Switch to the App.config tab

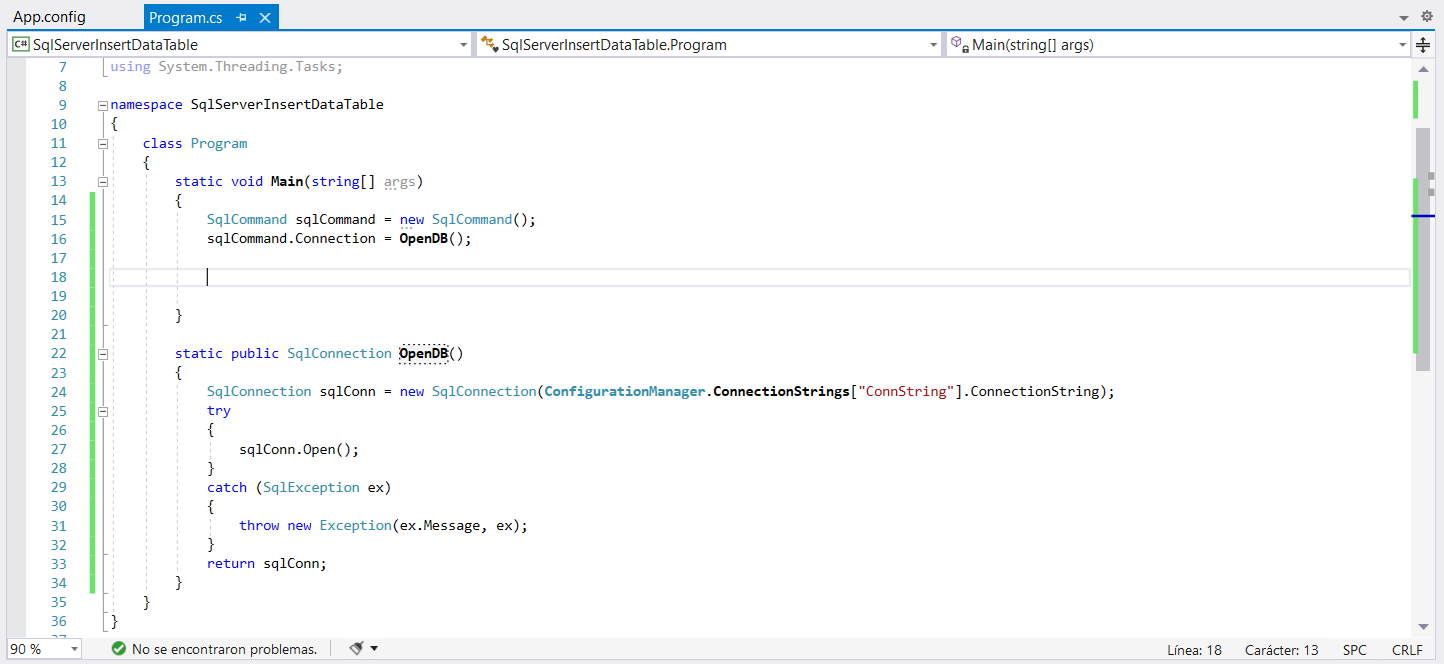pyautogui.click(x=49, y=17)
